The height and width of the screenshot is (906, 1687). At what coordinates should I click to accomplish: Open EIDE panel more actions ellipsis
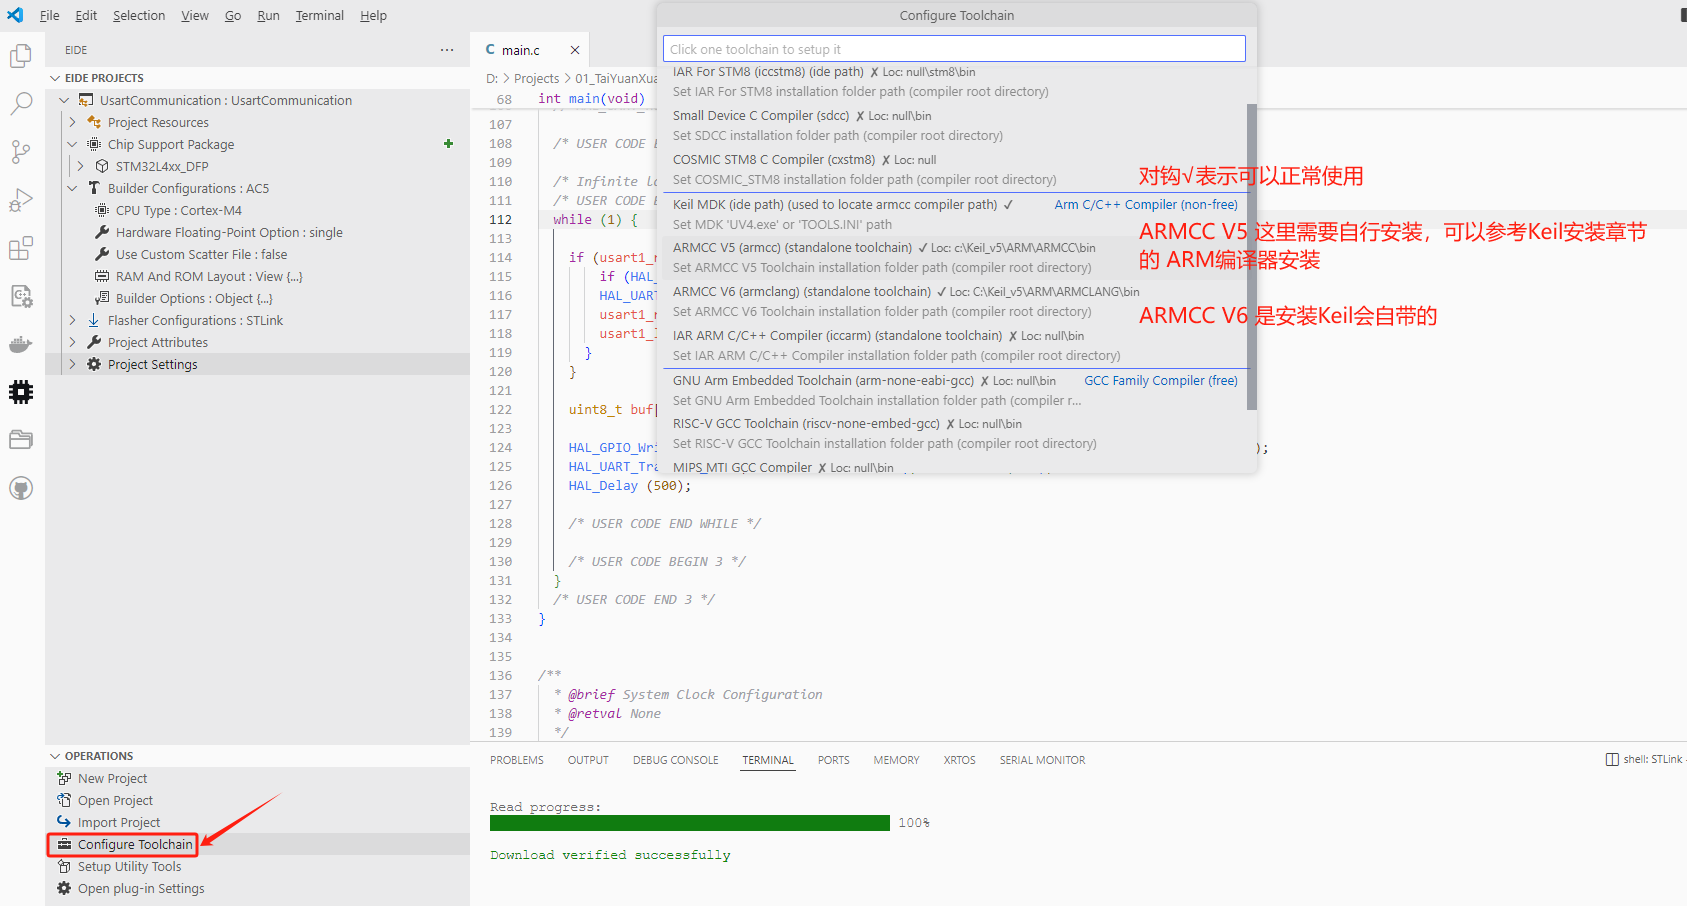(x=447, y=50)
